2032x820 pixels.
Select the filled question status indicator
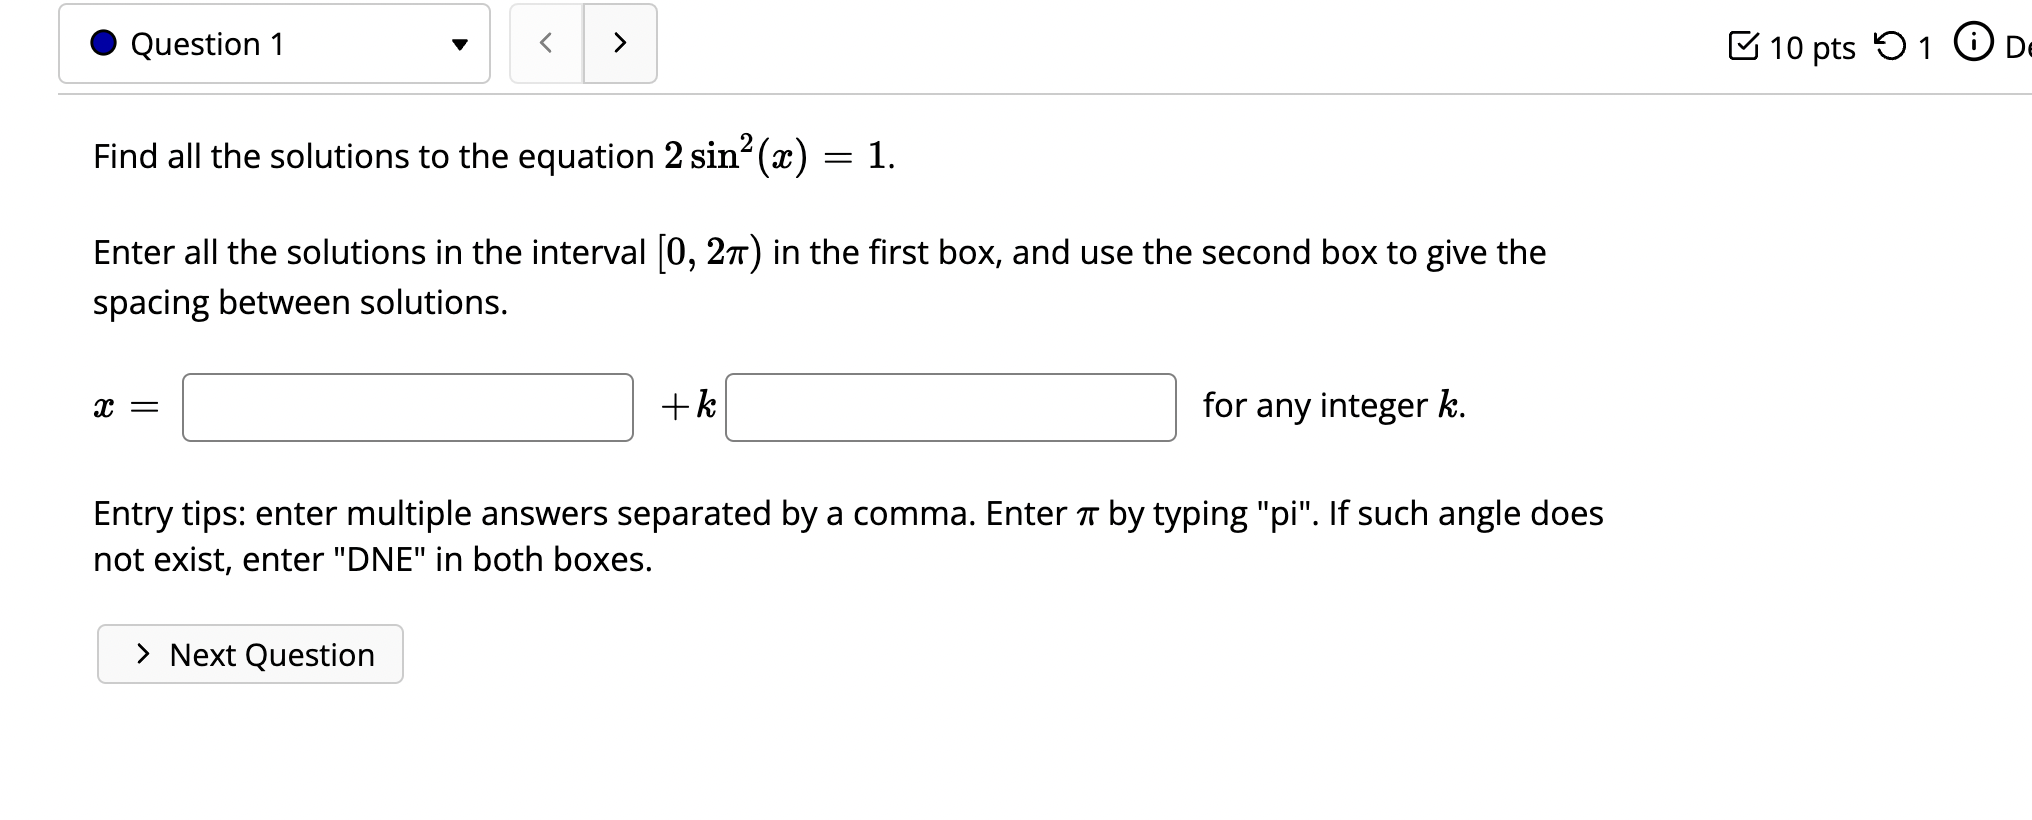tap(103, 44)
